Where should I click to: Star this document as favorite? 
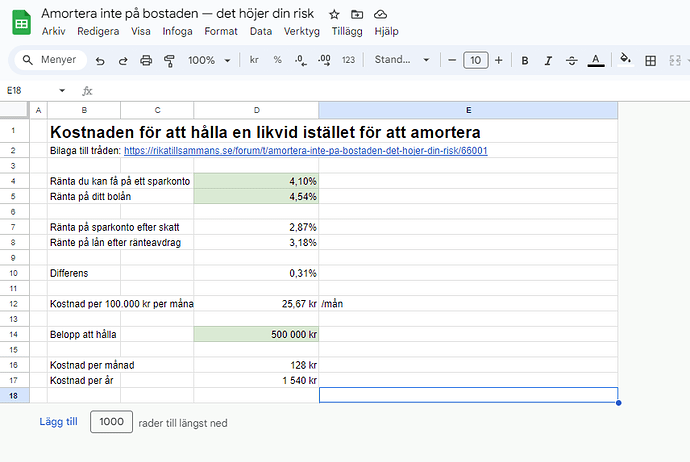(334, 15)
